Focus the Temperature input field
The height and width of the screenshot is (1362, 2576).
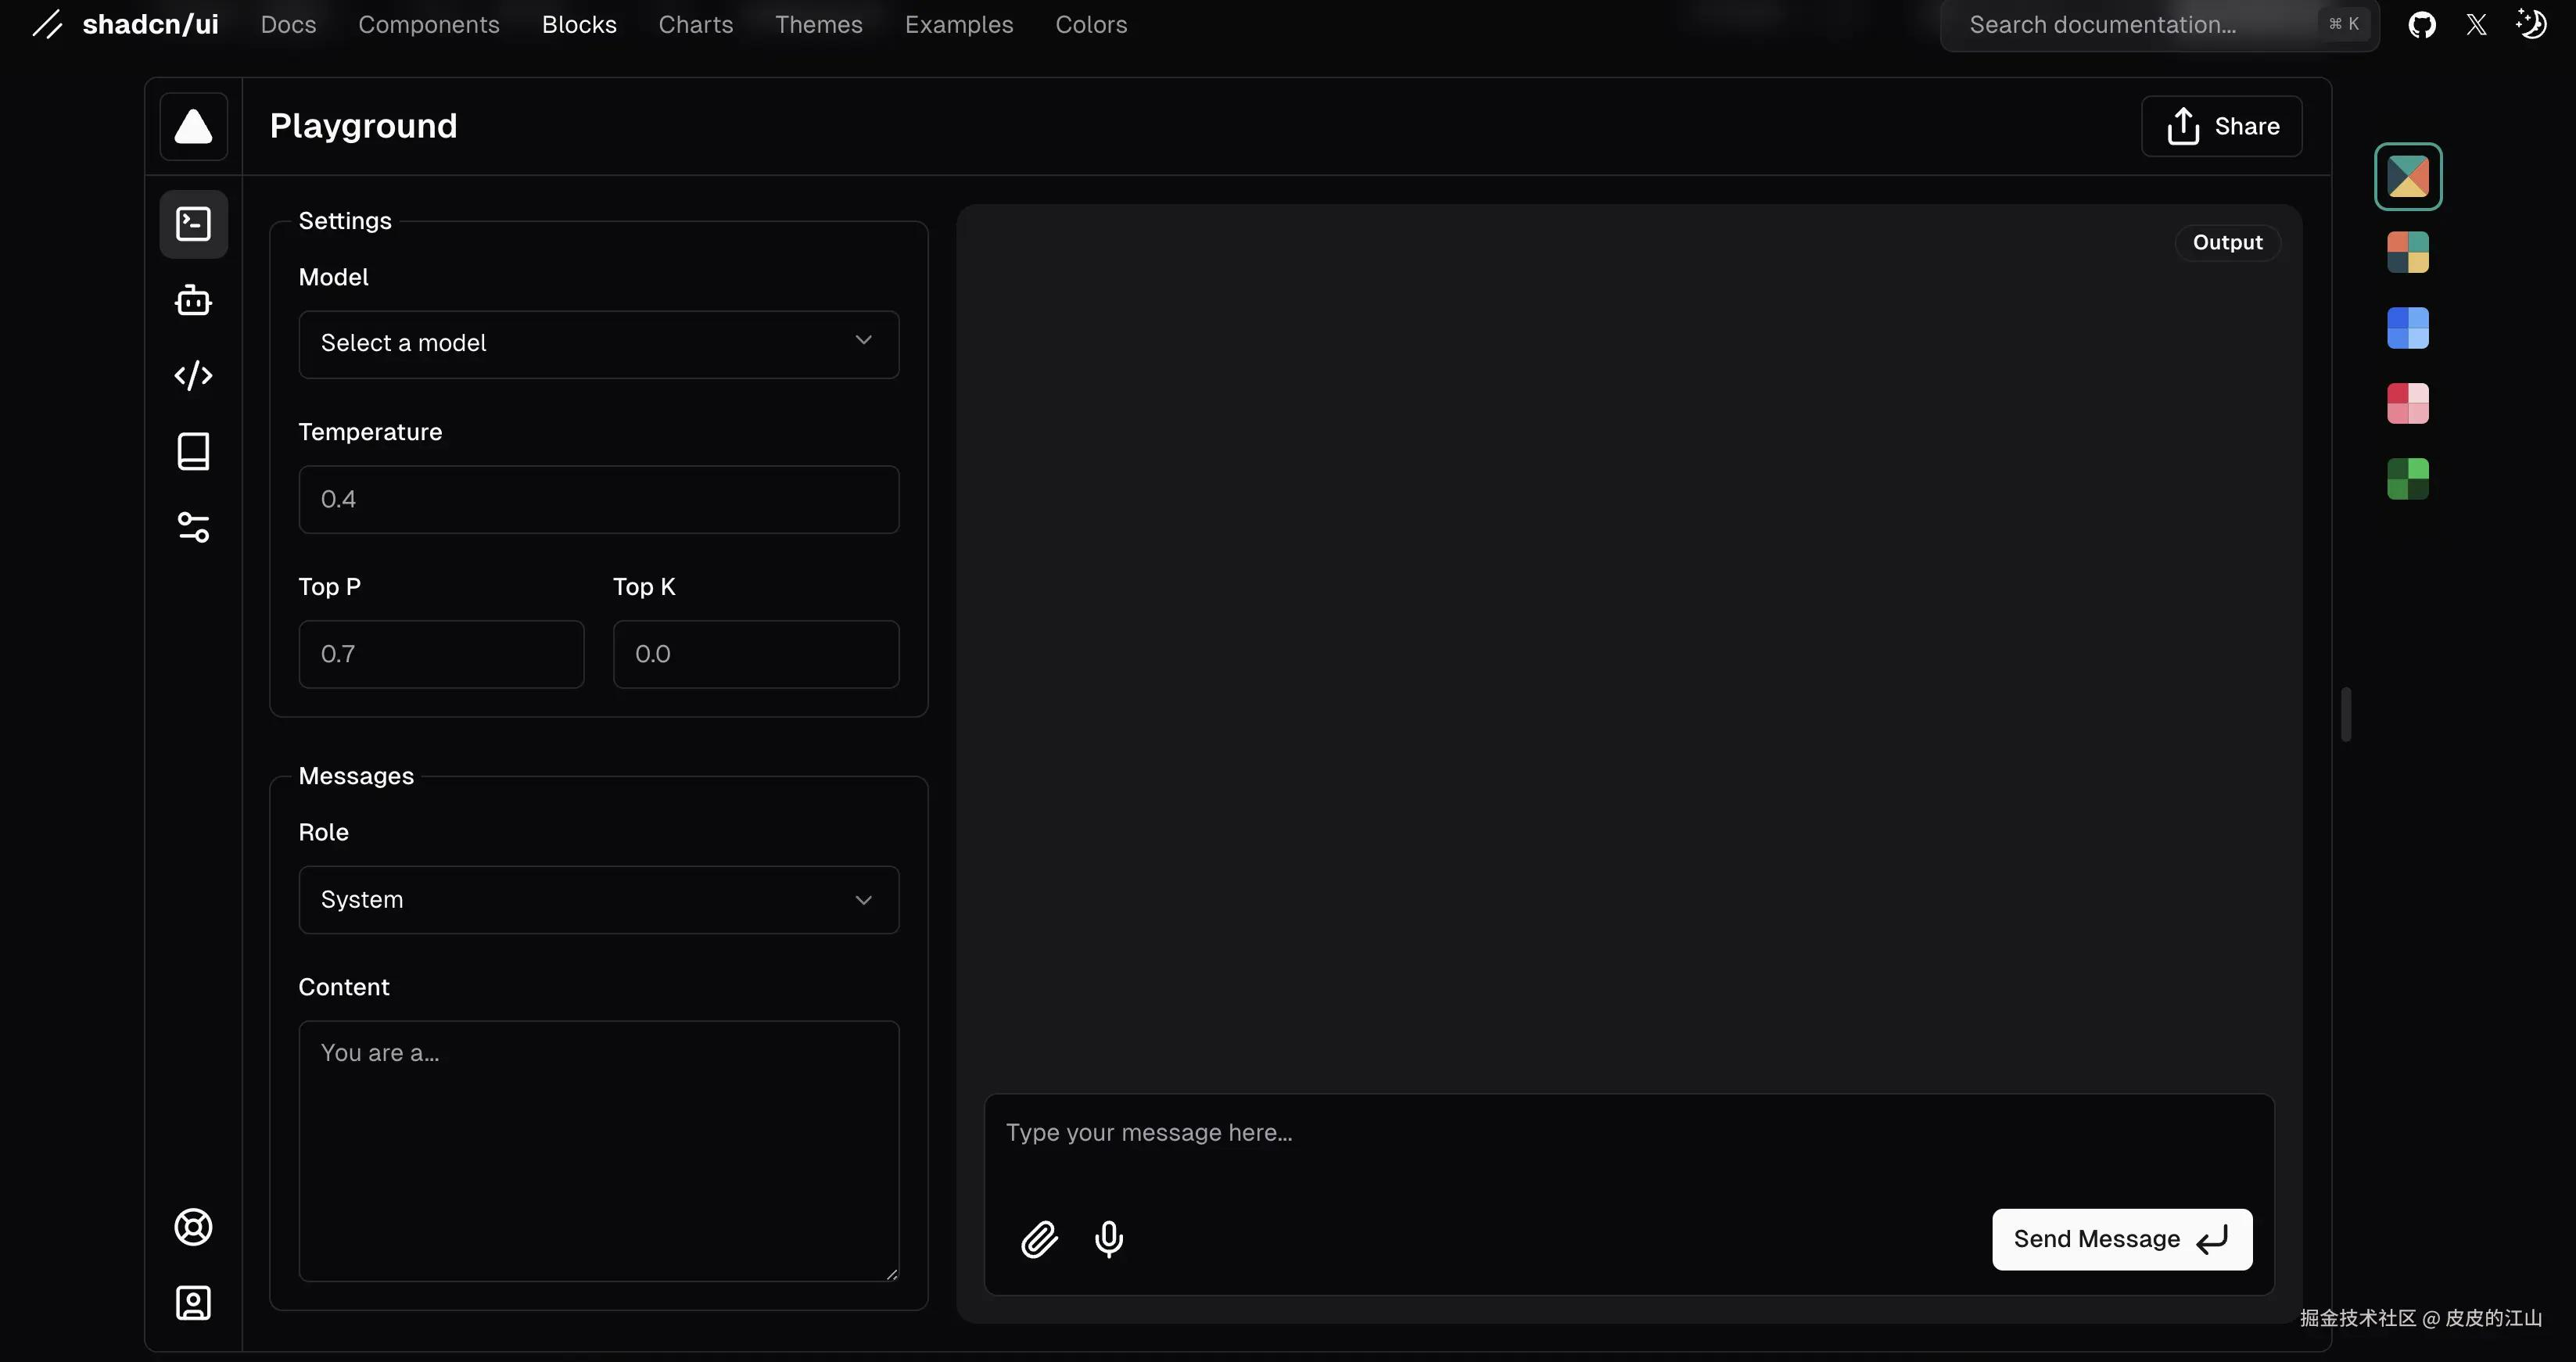click(x=598, y=499)
